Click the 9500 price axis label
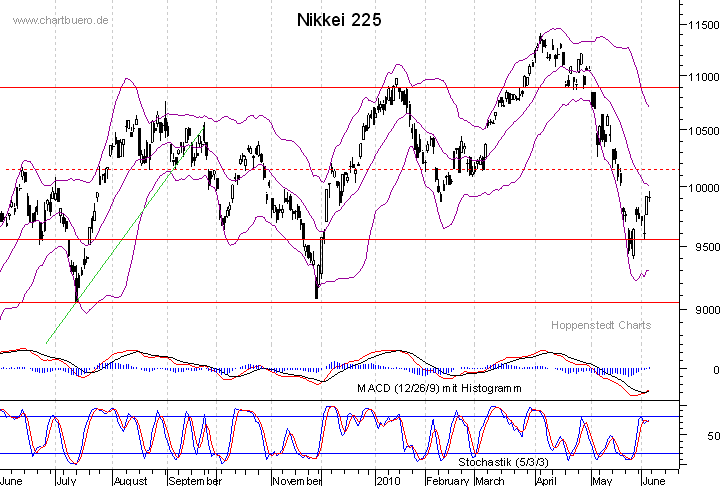This screenshot has height=486, width=723. pos(707,247)
